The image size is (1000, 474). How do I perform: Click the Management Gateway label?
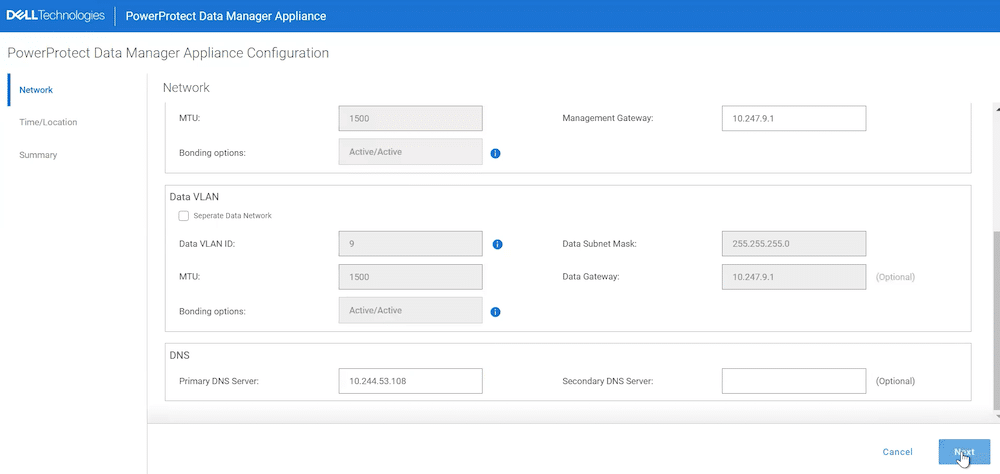tap(608, 118)
